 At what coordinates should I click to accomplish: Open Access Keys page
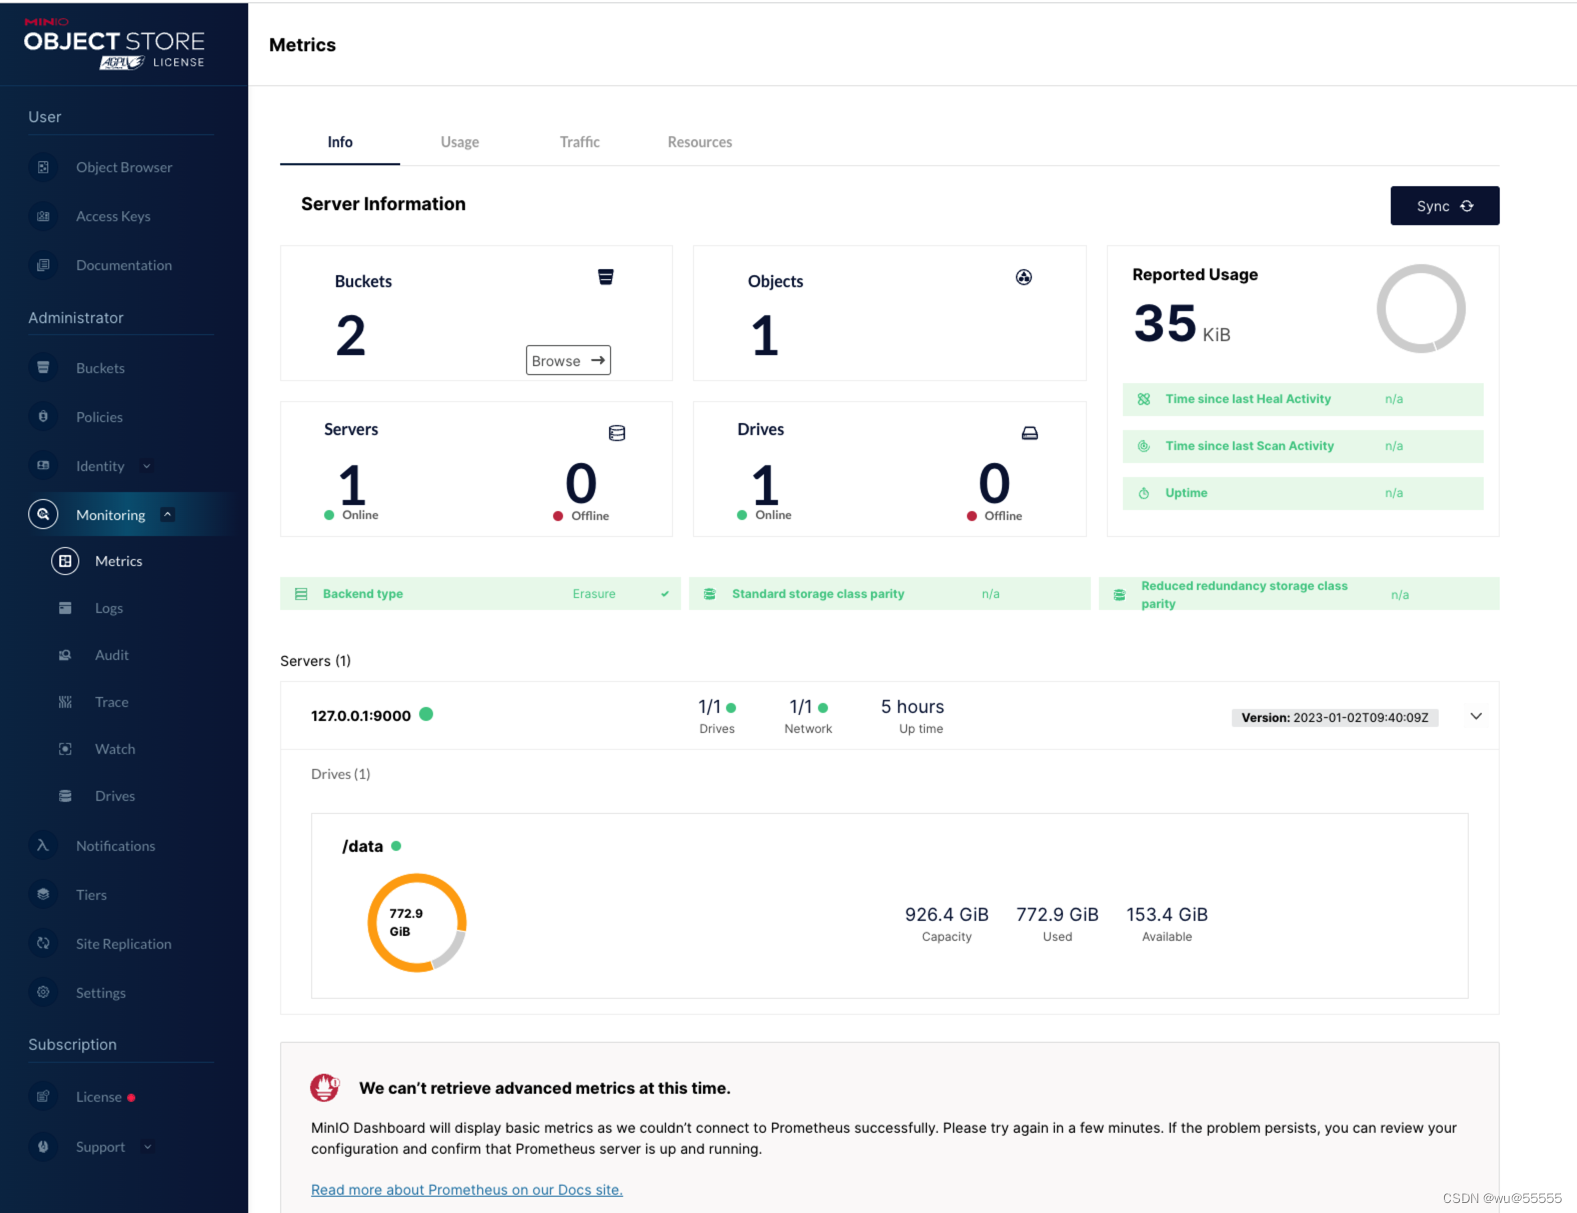point(113,216)
